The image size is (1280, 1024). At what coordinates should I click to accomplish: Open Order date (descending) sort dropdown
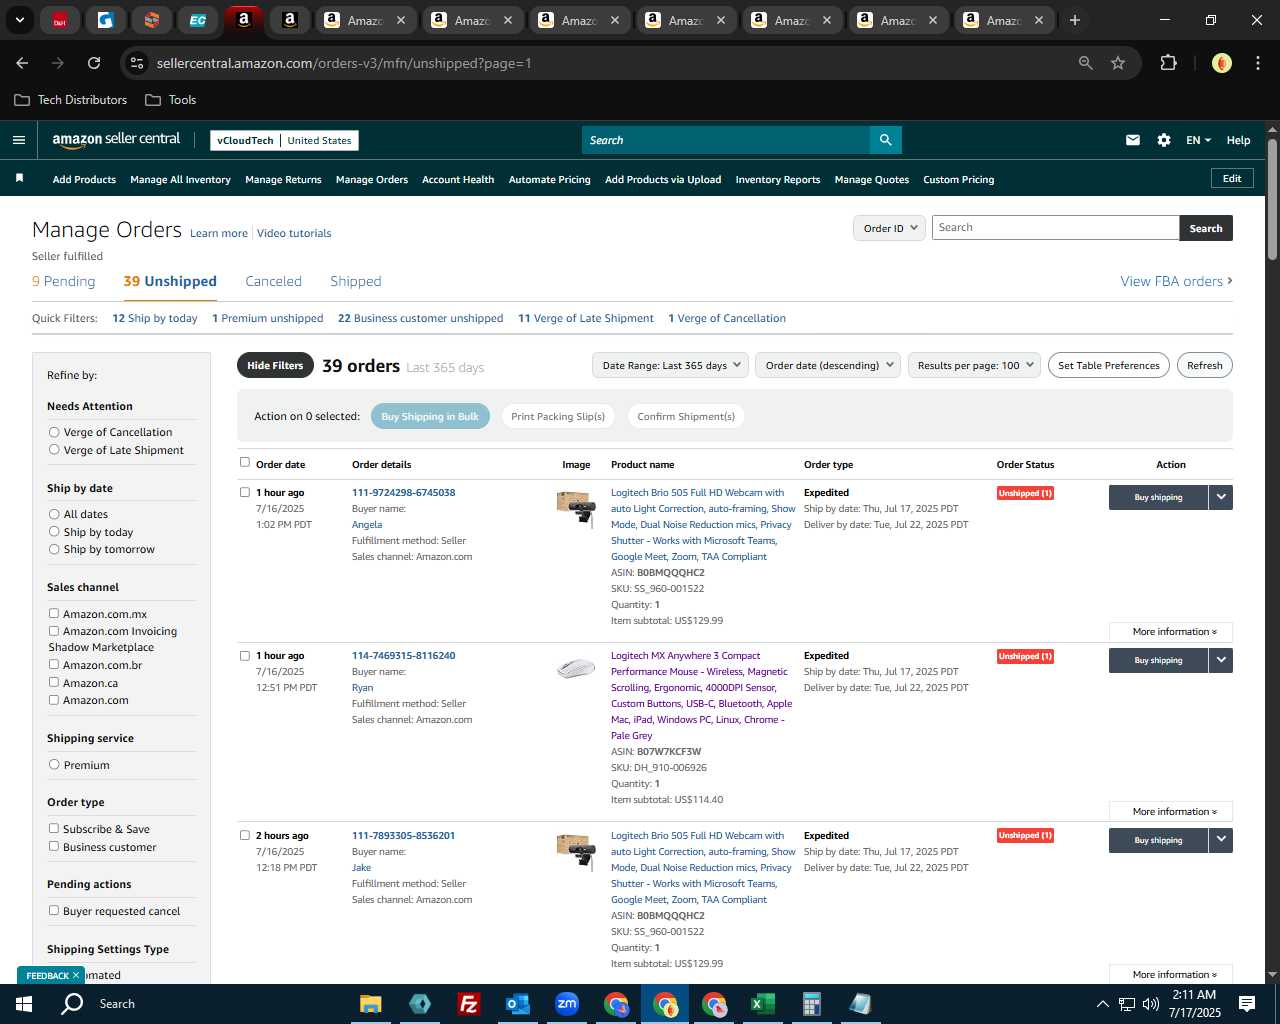[x=828, y=365]
